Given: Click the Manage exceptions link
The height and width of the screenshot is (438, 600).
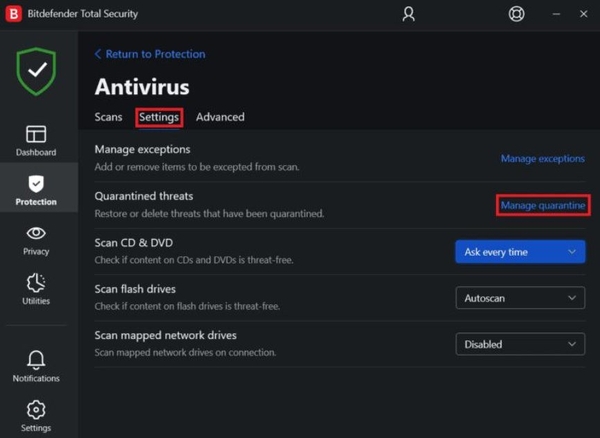Looking at the screenshot, I should coord(543,158).
